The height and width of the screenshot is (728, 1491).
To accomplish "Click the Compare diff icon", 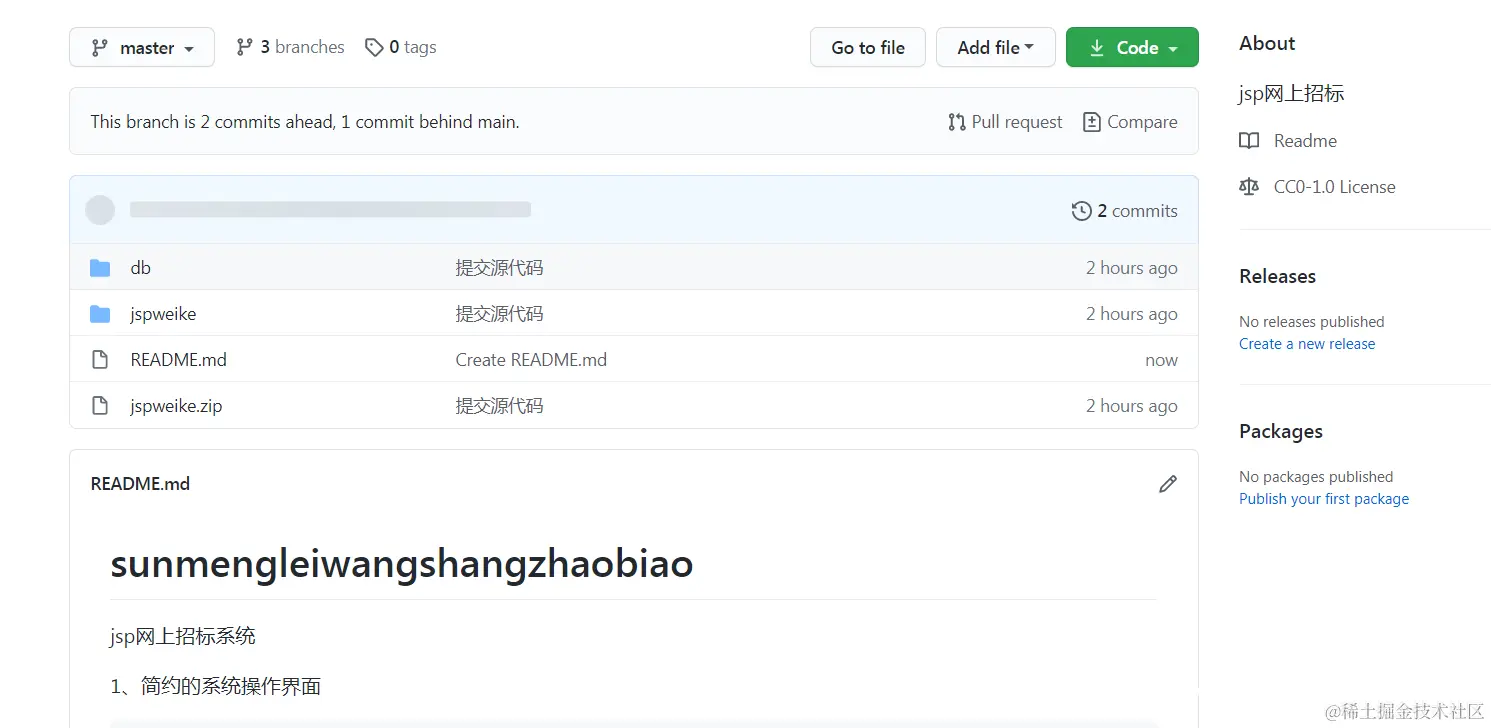I will pos(1092,122).
